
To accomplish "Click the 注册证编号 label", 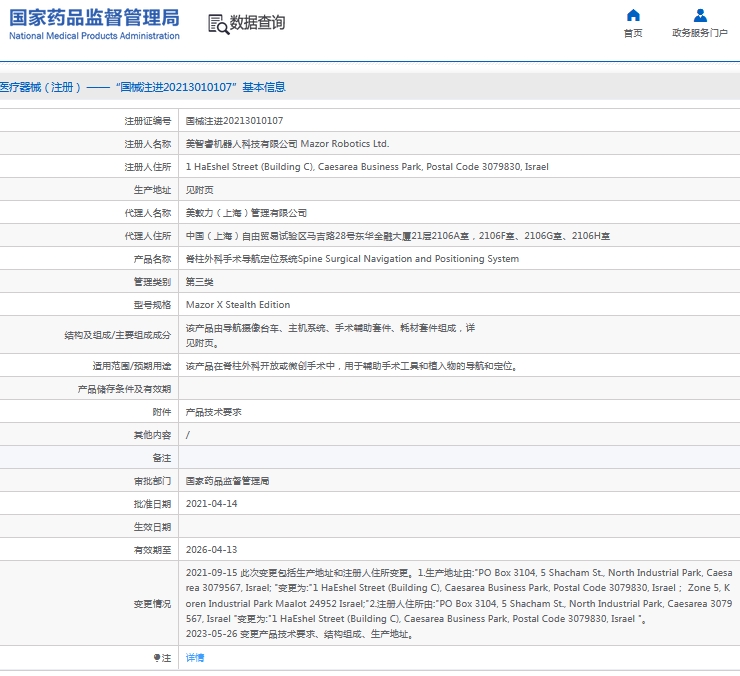I will (148, 121).
